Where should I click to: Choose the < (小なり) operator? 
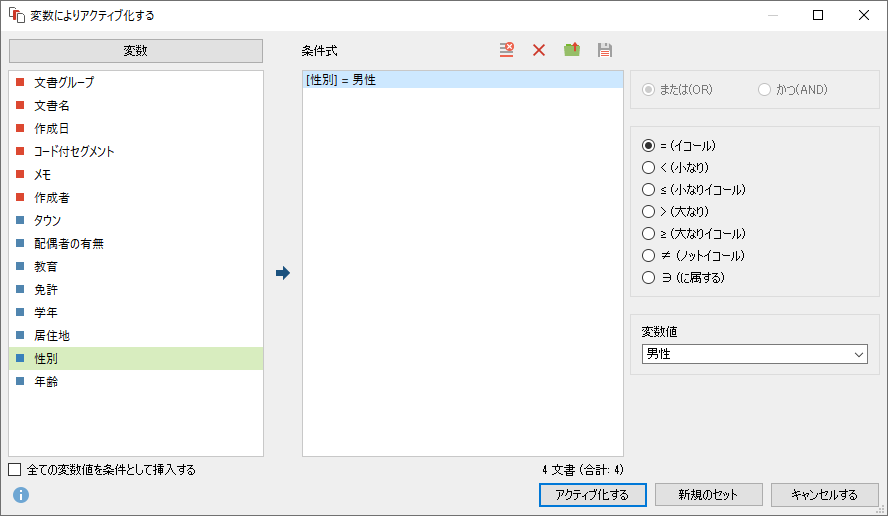(x=675, y=168)
